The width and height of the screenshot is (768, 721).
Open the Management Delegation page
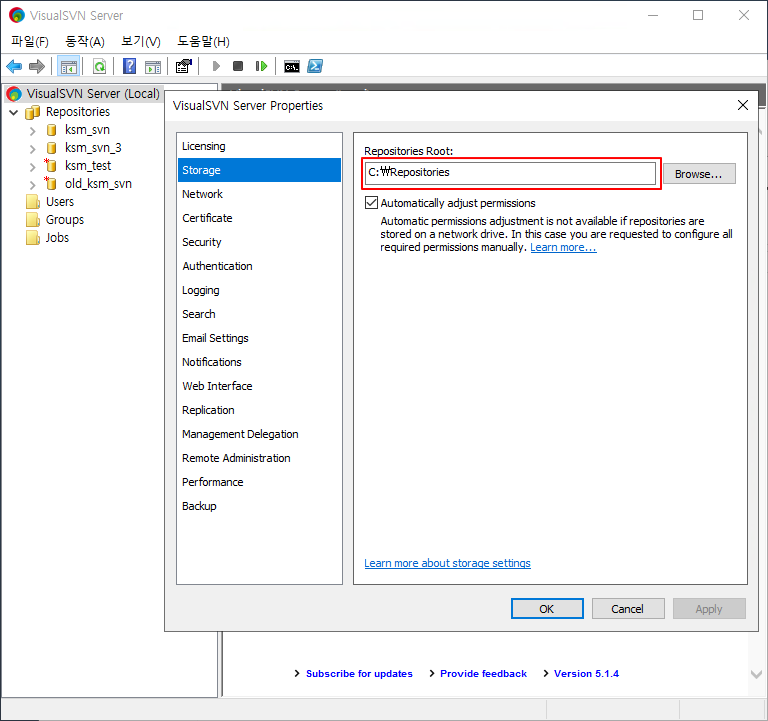click(x=260, y=434)
